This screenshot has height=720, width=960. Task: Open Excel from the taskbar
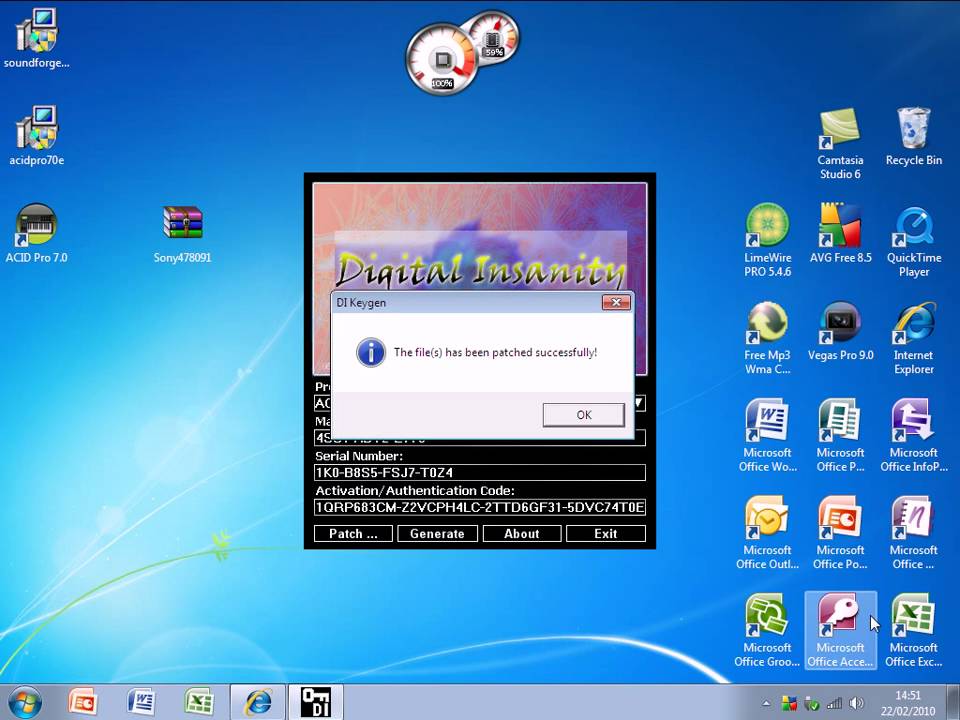coord(199,702)
